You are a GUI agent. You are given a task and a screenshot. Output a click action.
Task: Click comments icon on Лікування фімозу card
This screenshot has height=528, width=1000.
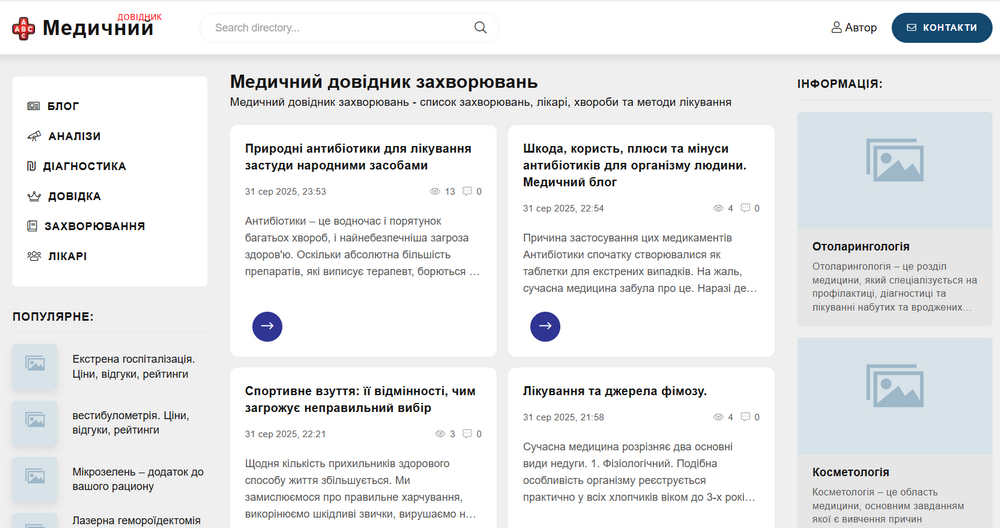[746, 417]
